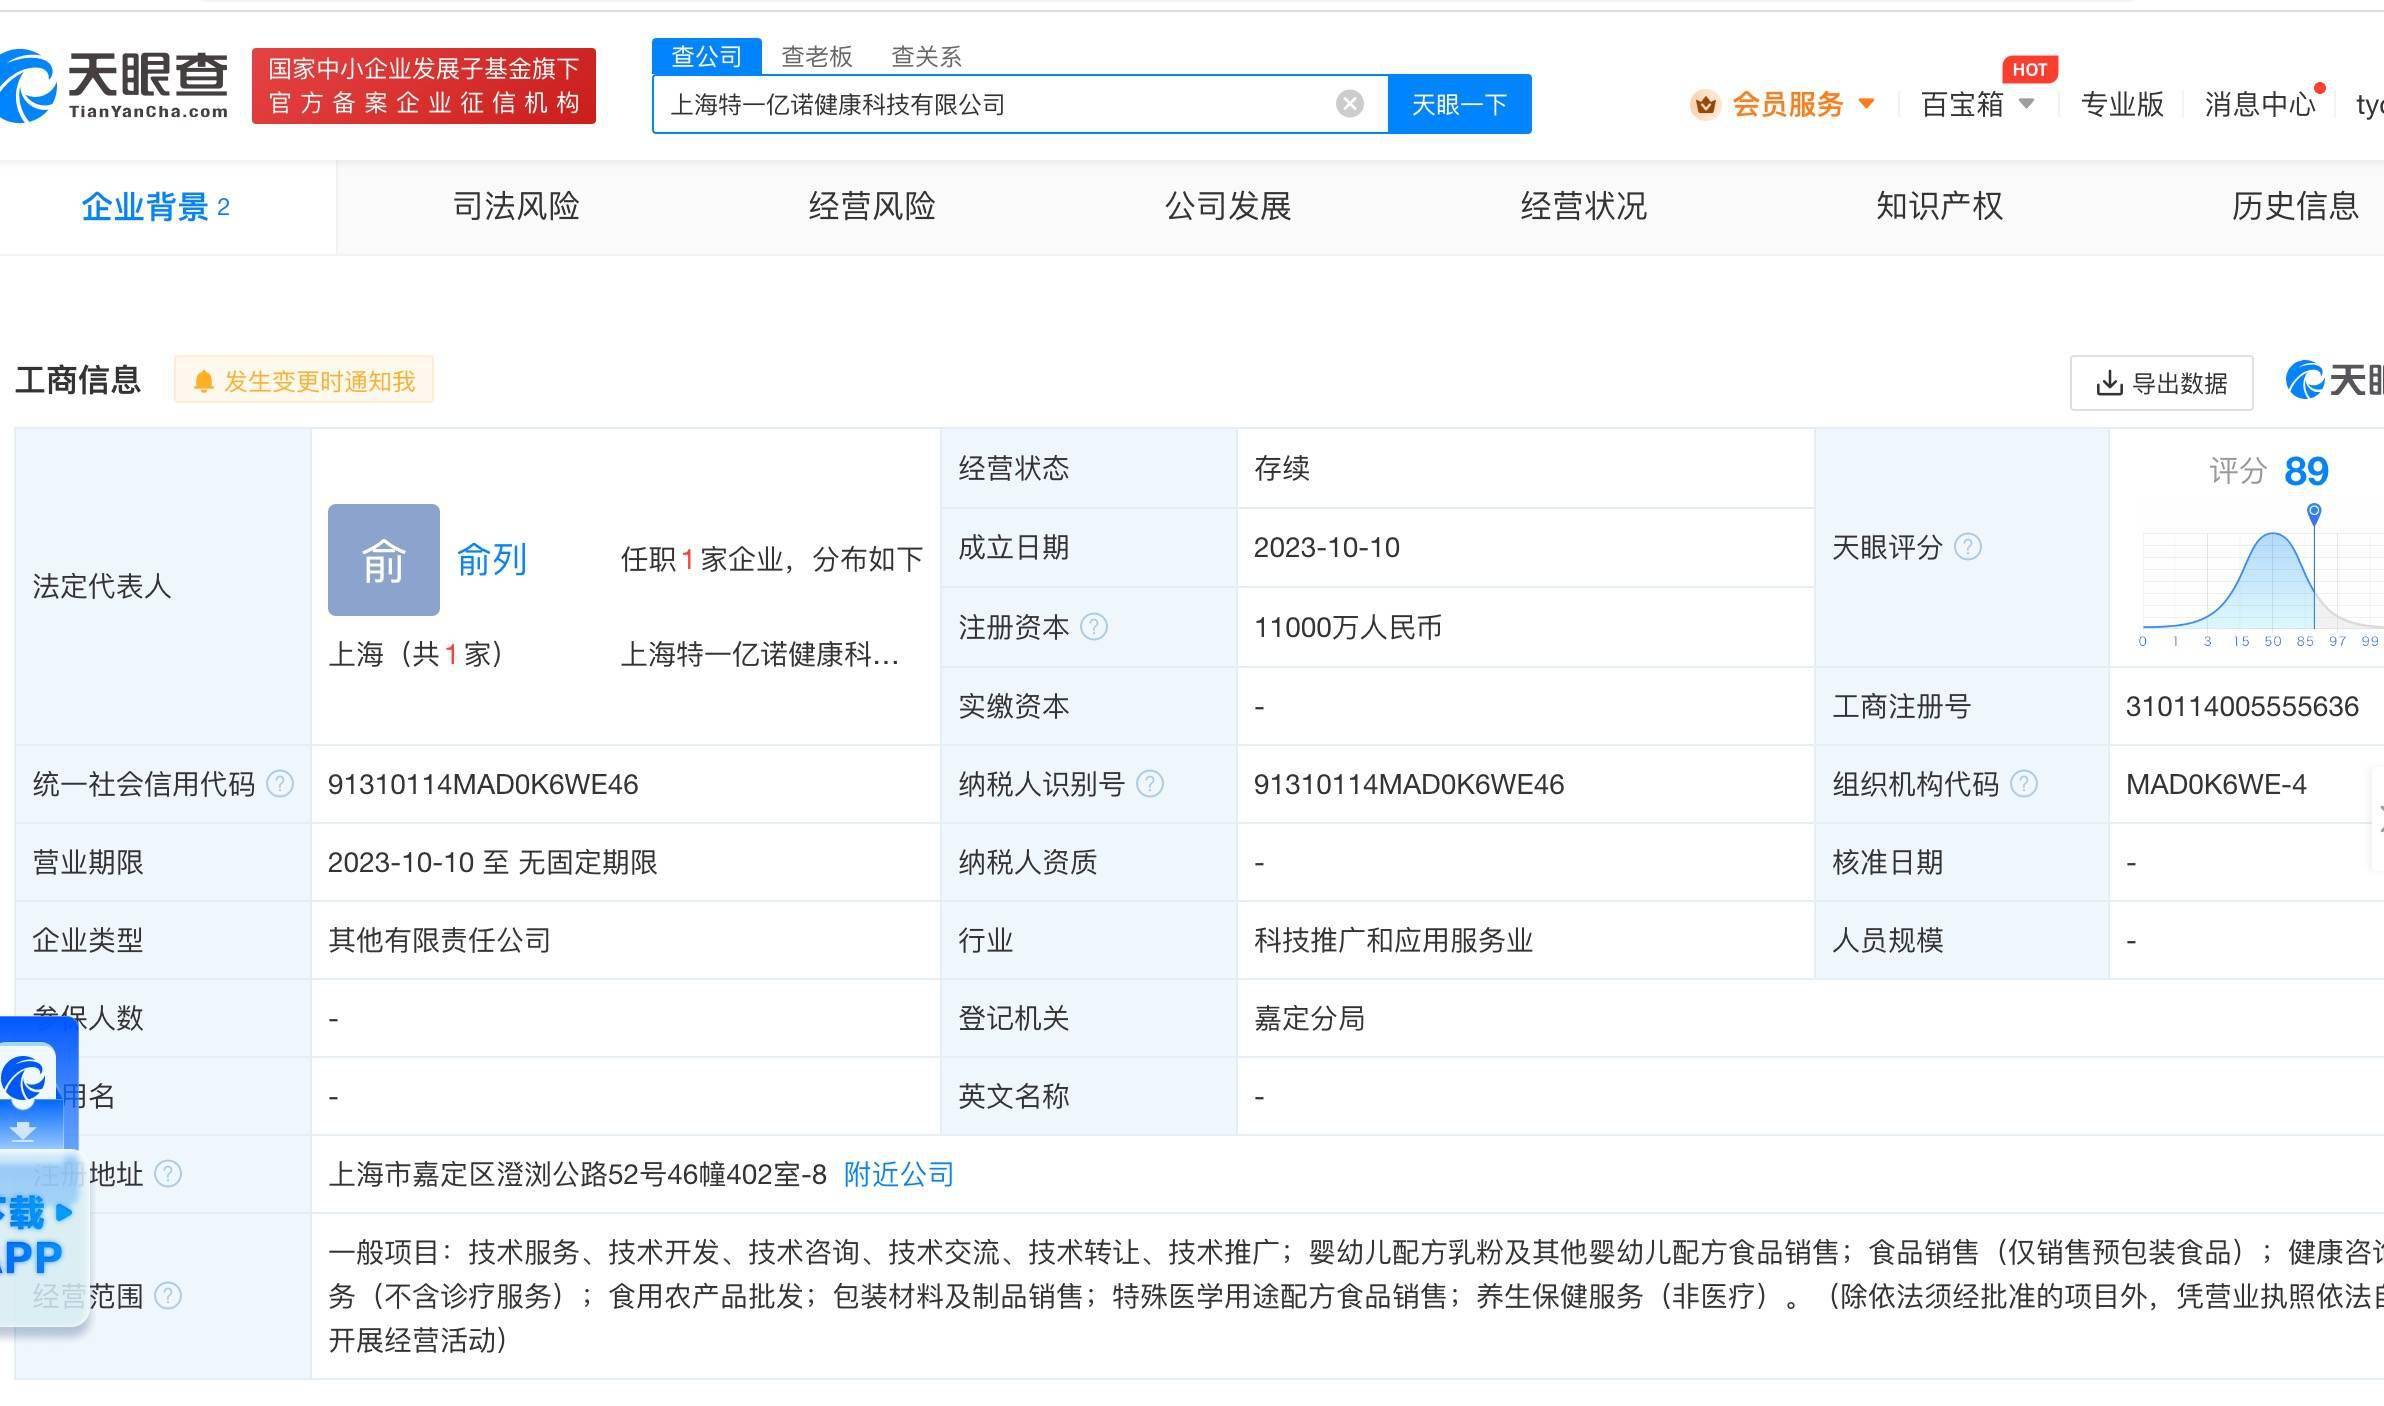Switch to 查关系 search tab
Image resolution: width=2384 pixels, height=1406 pixels.
pyautogui.click(x=926, y=57)
